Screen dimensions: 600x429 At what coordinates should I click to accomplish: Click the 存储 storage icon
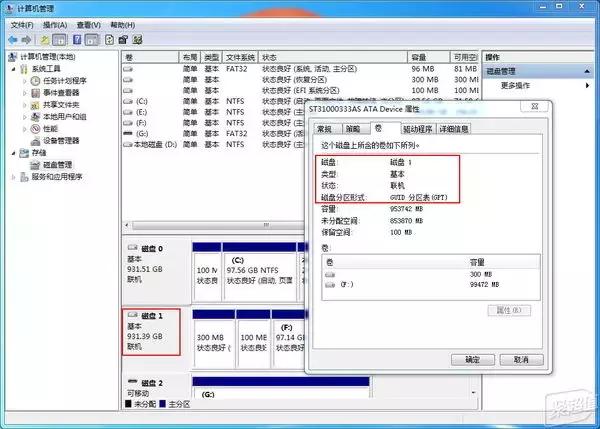[24, 153]
